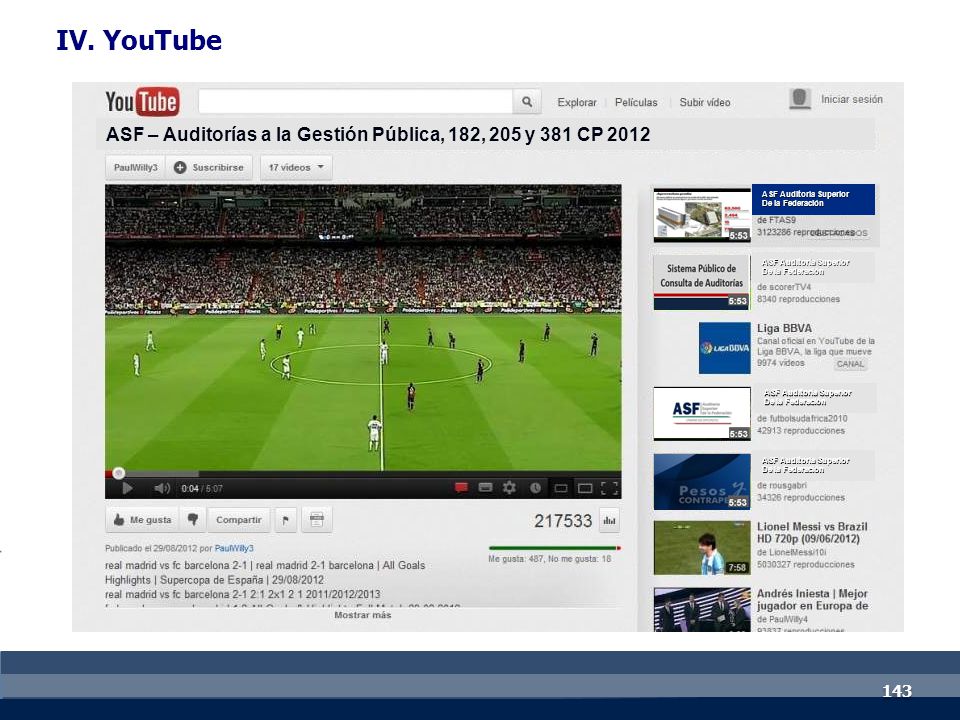Open the Explorar menu
Screen dimensions: 960x720
pyautogui.click(x=577, y=102)
